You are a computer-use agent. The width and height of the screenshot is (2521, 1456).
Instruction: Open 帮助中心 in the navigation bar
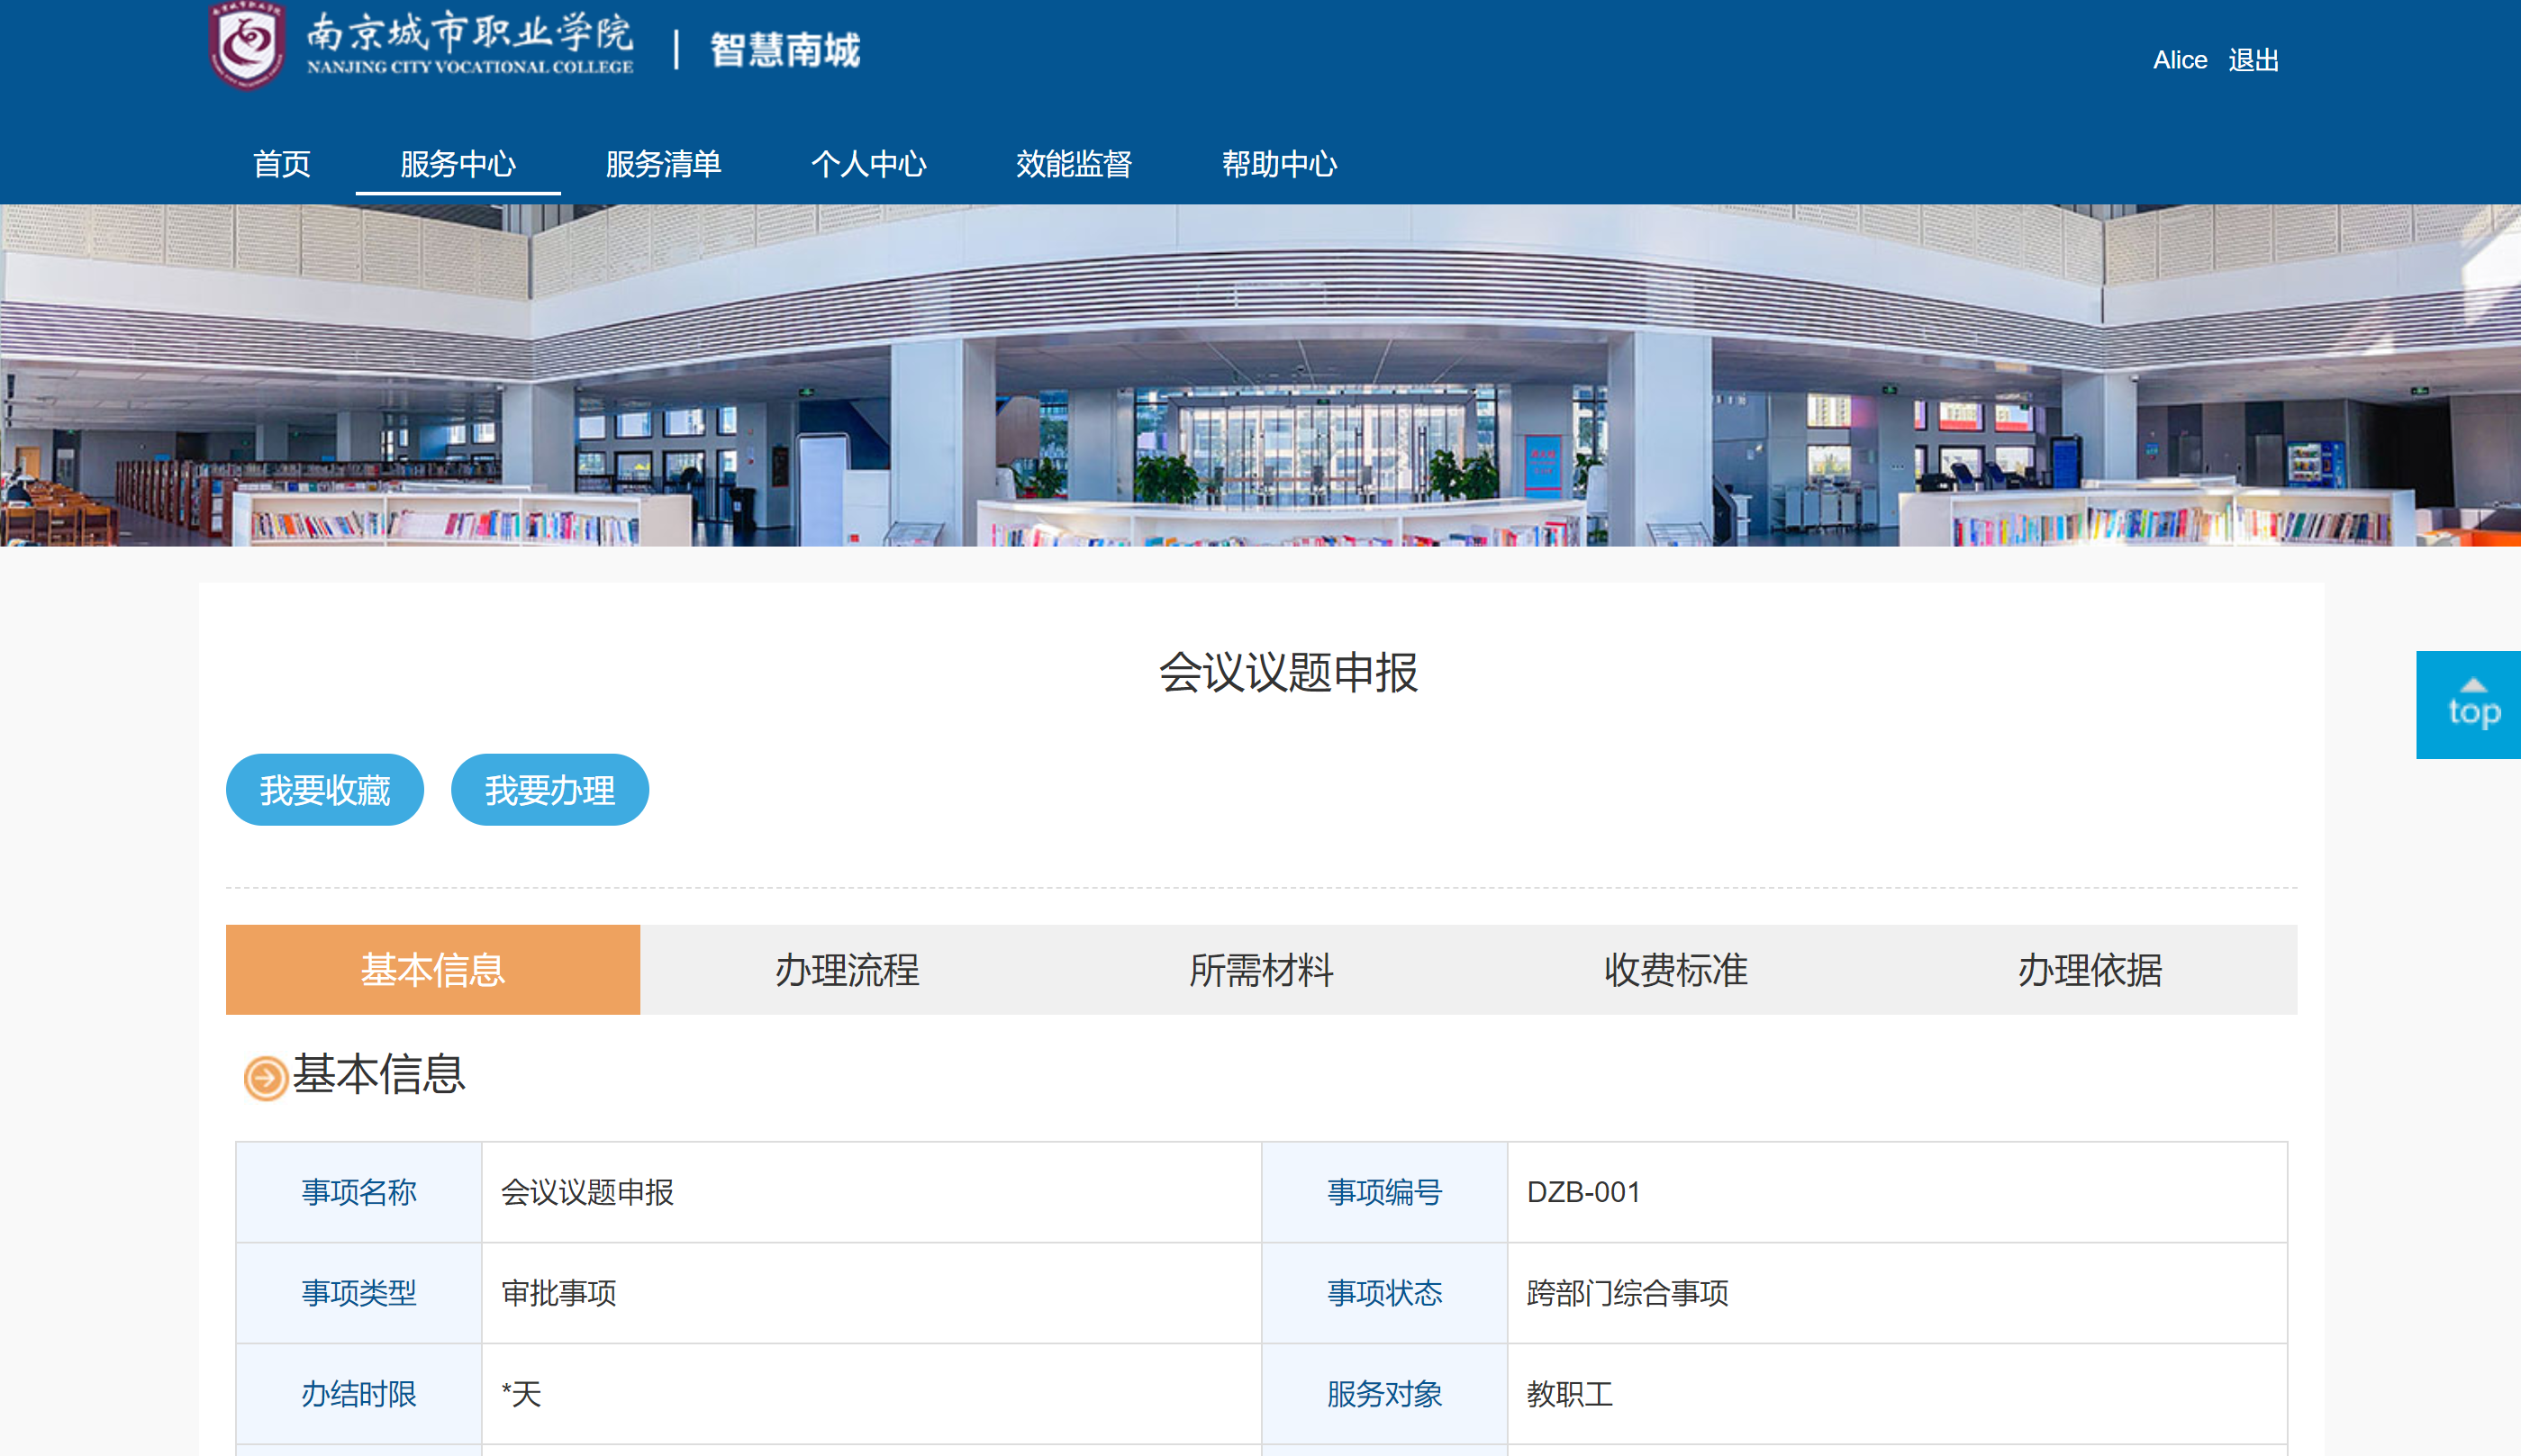1279,163
